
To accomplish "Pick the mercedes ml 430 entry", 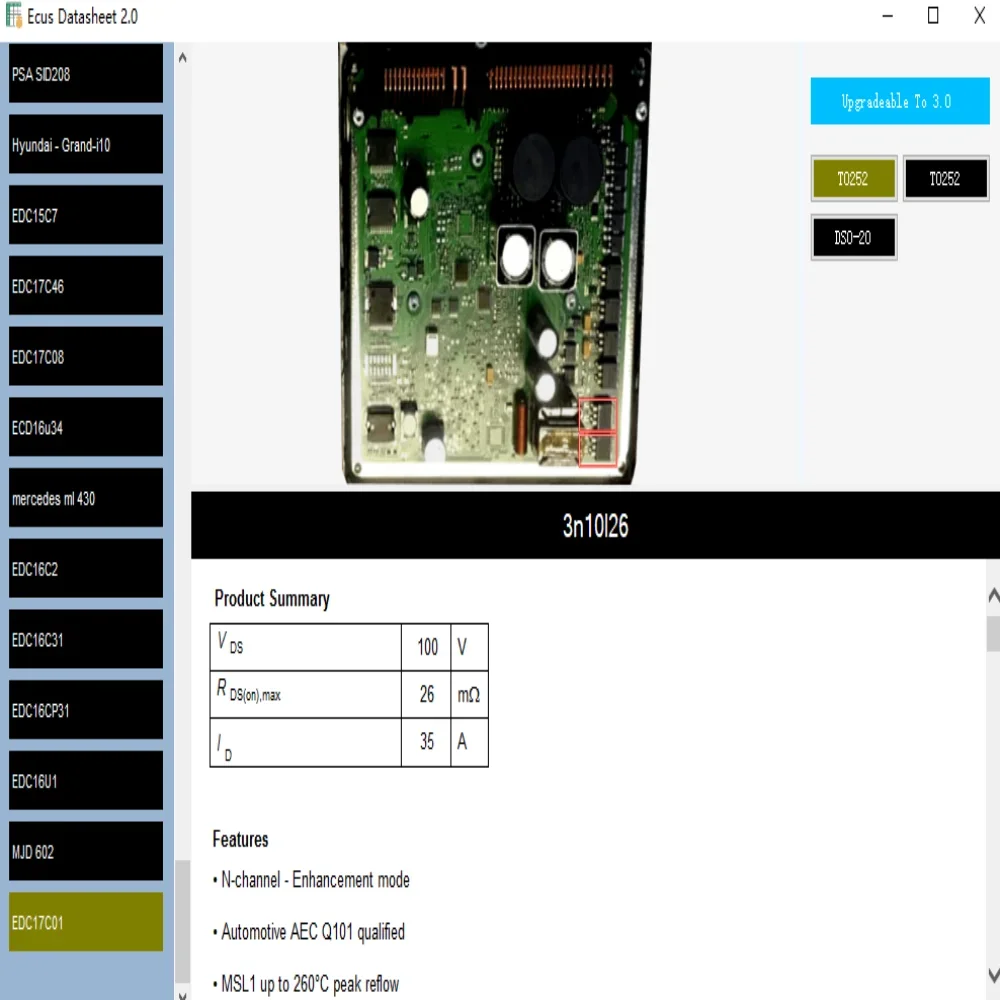I will point(85,498).
